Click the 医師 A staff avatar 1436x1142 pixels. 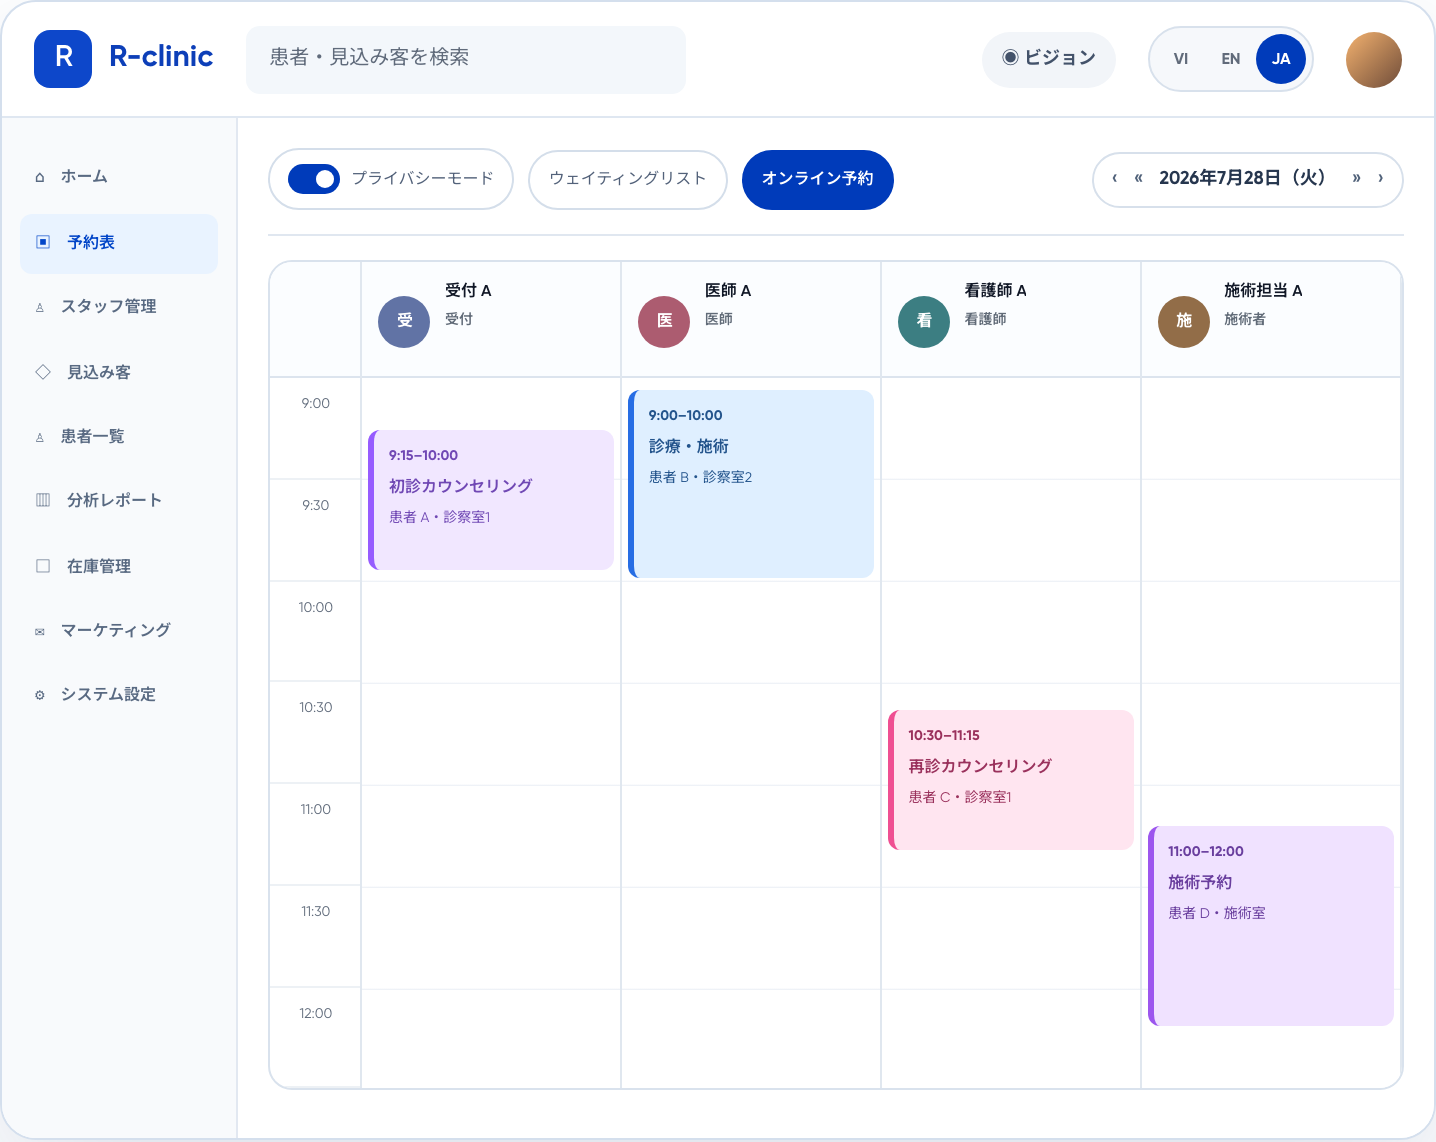coord(664,321)
